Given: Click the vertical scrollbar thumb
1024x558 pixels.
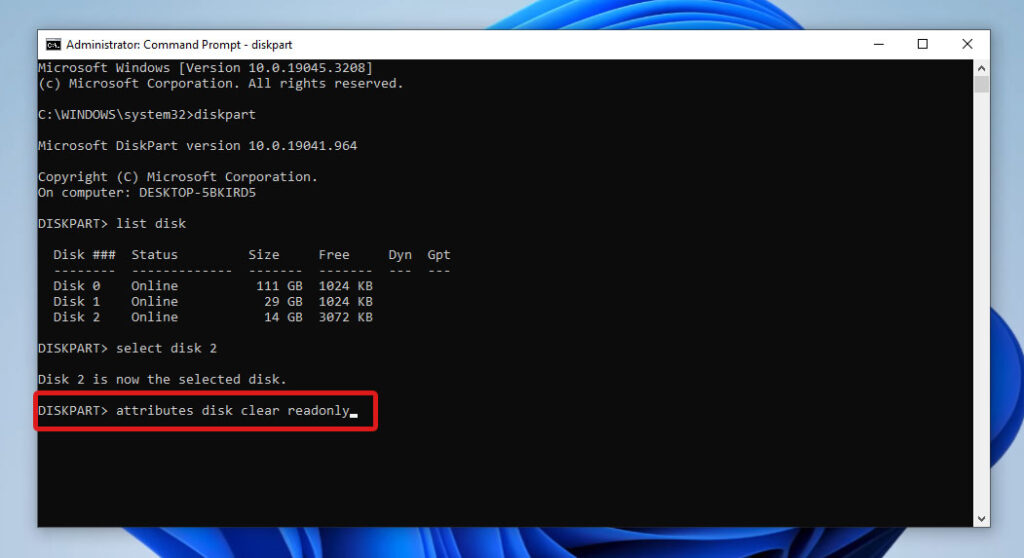Looking at the screenshot, I should pyautogui.click(x=981, y=84).
